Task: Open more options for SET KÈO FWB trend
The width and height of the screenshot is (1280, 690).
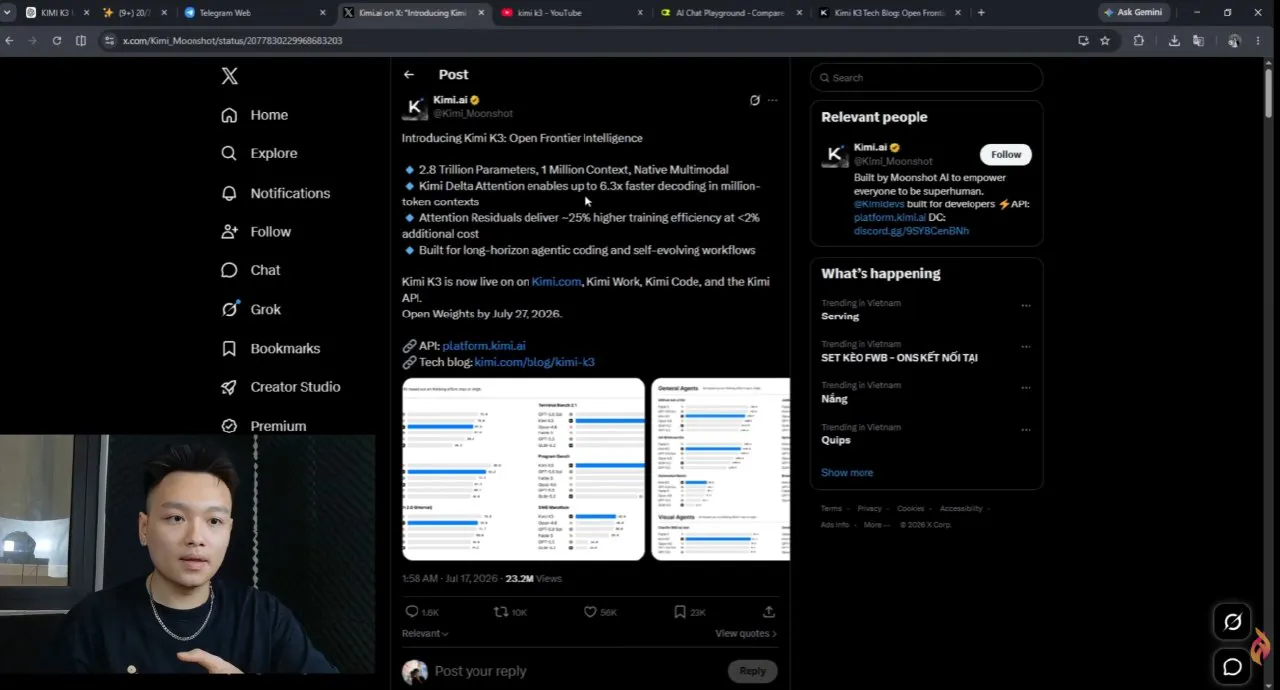Action: point(1025,347)
